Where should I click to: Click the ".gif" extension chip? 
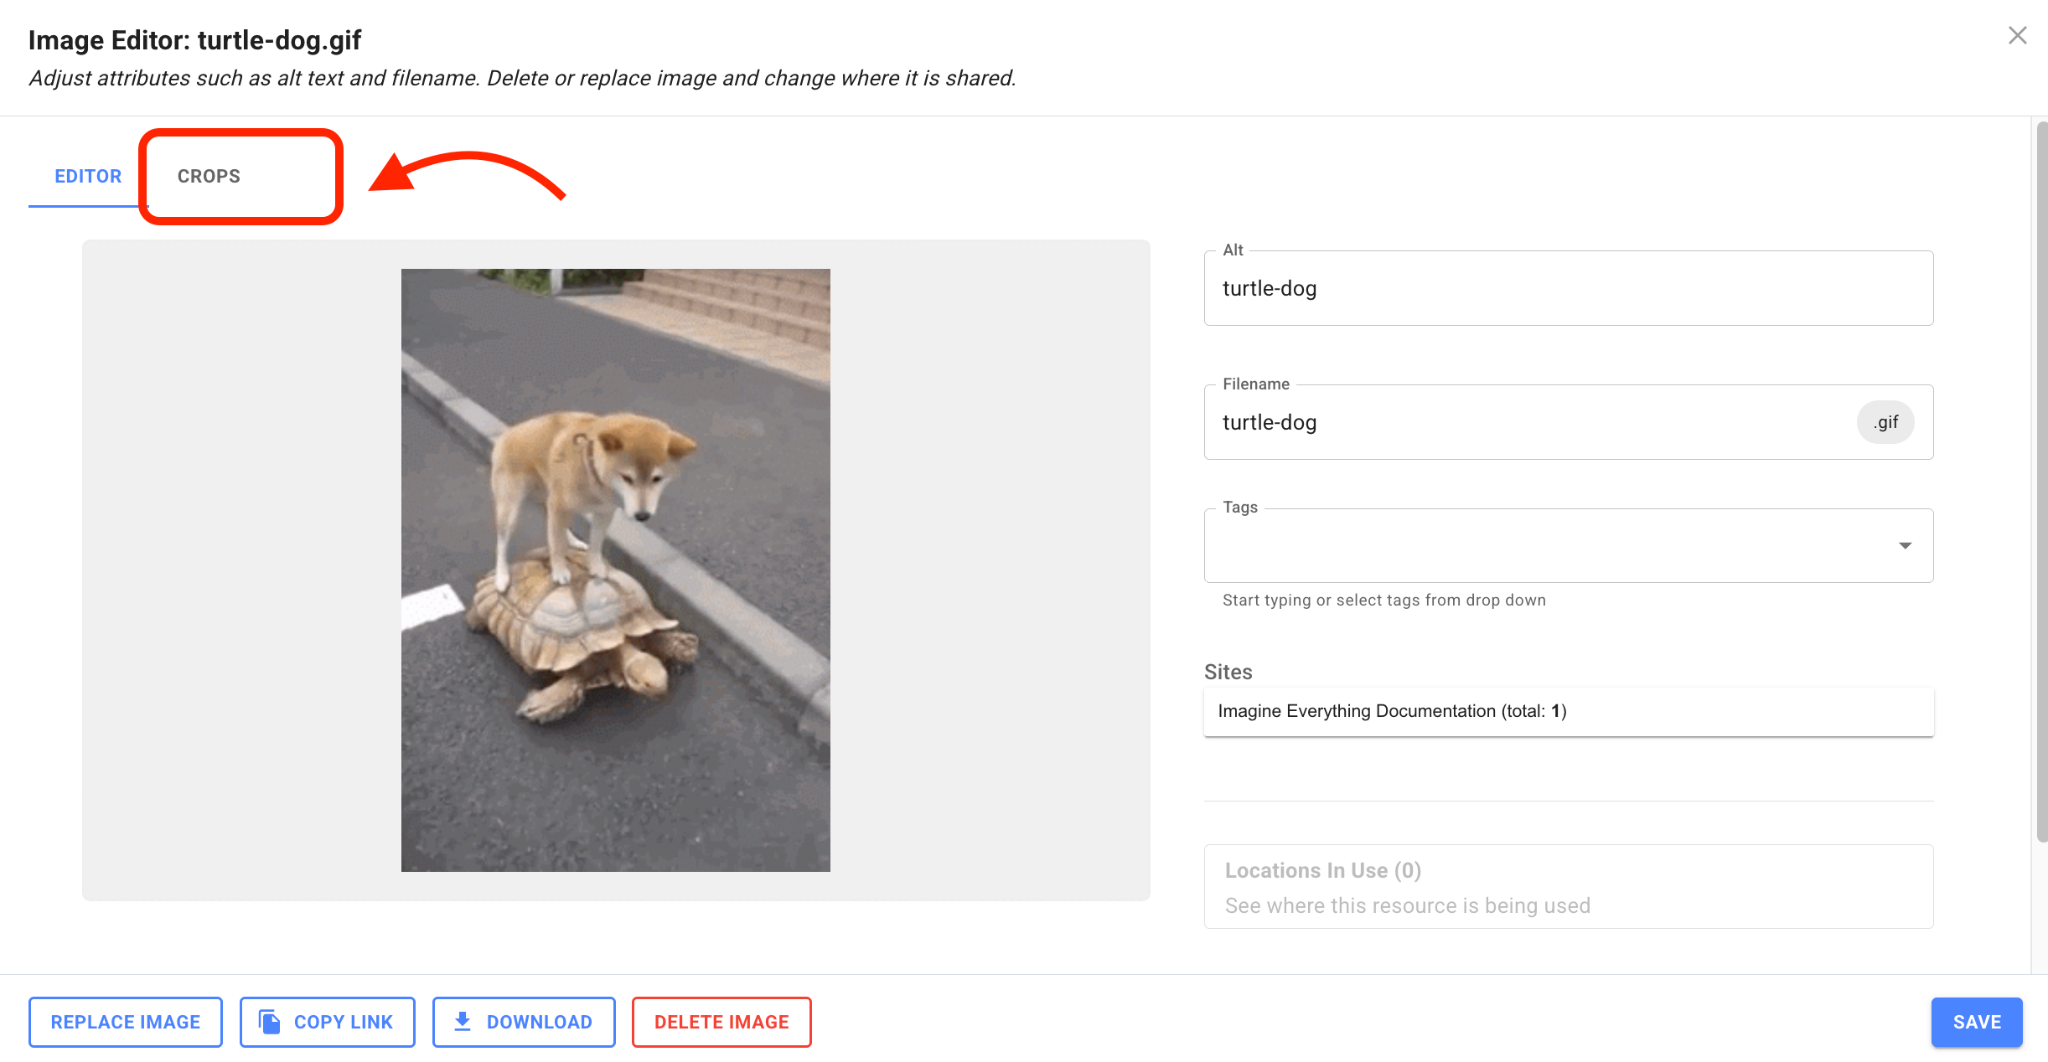(1886, 421)
